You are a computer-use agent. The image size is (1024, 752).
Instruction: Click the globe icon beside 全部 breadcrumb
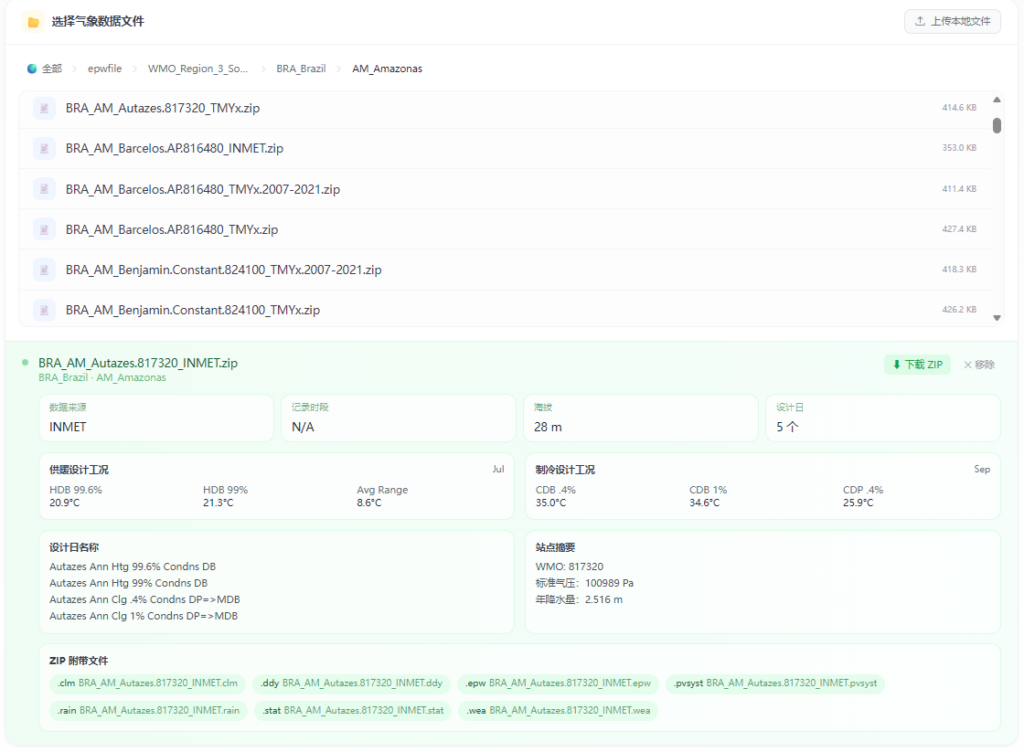(32, 69)
